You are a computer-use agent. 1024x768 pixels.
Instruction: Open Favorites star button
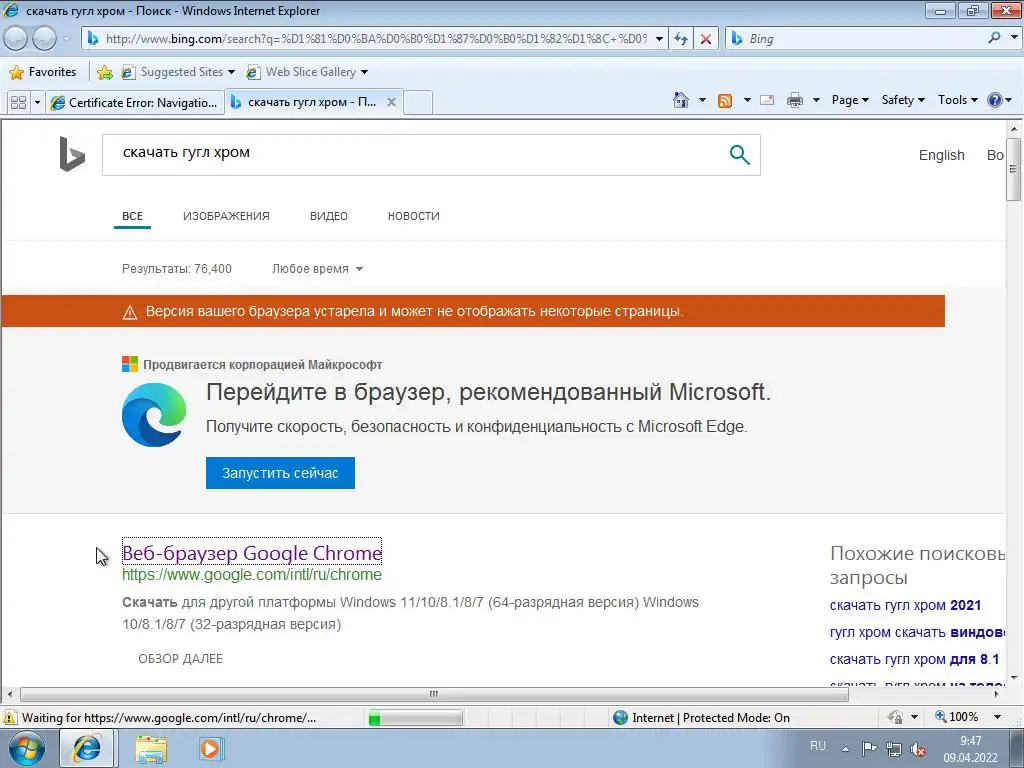tap(16, 72)
